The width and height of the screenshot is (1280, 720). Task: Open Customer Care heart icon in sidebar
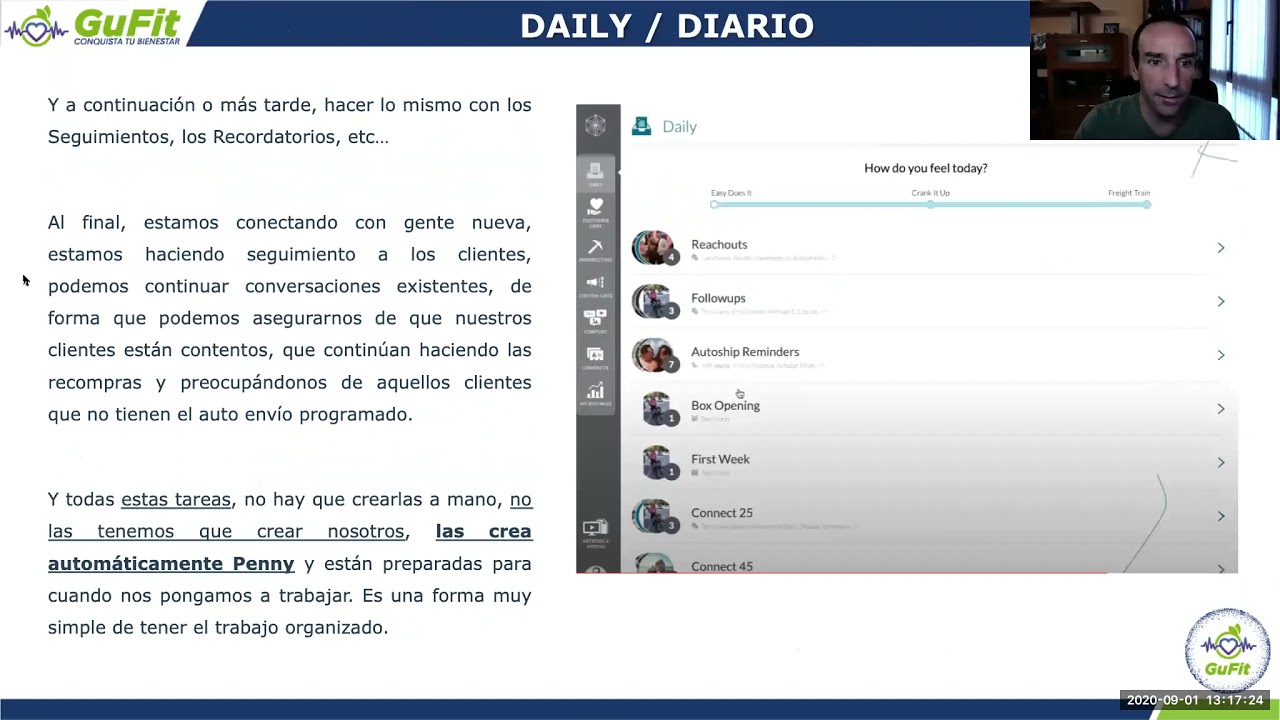point(595,211)
